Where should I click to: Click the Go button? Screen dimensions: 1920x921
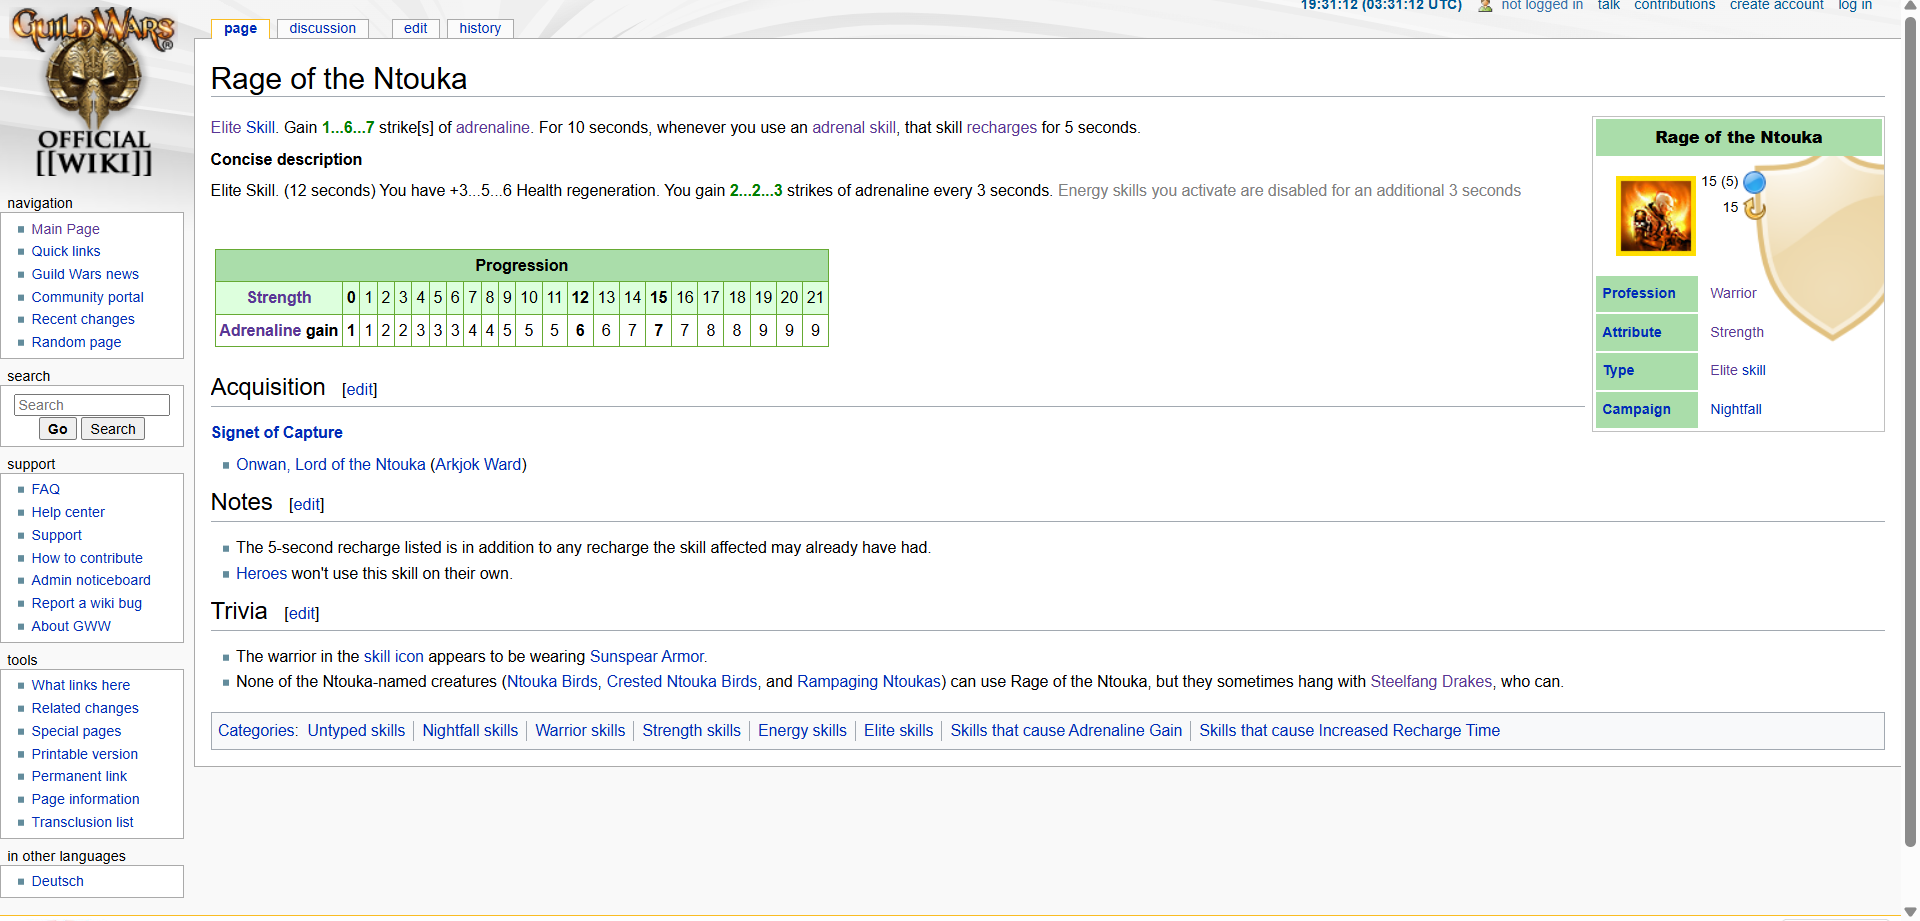click(58, 429)
